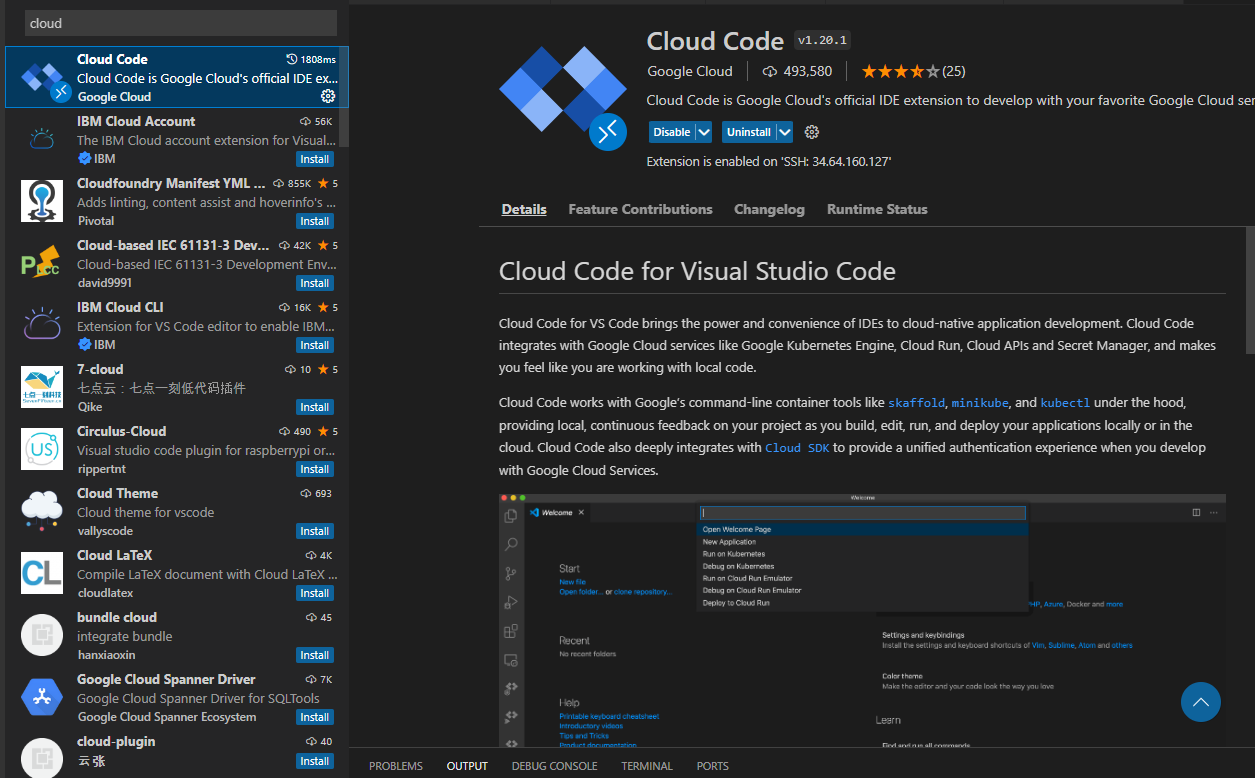Open the DEBUG CONSOLE panel tab
The height and width of the screenshot is (778, 1255).
click(x=554, y=766)
